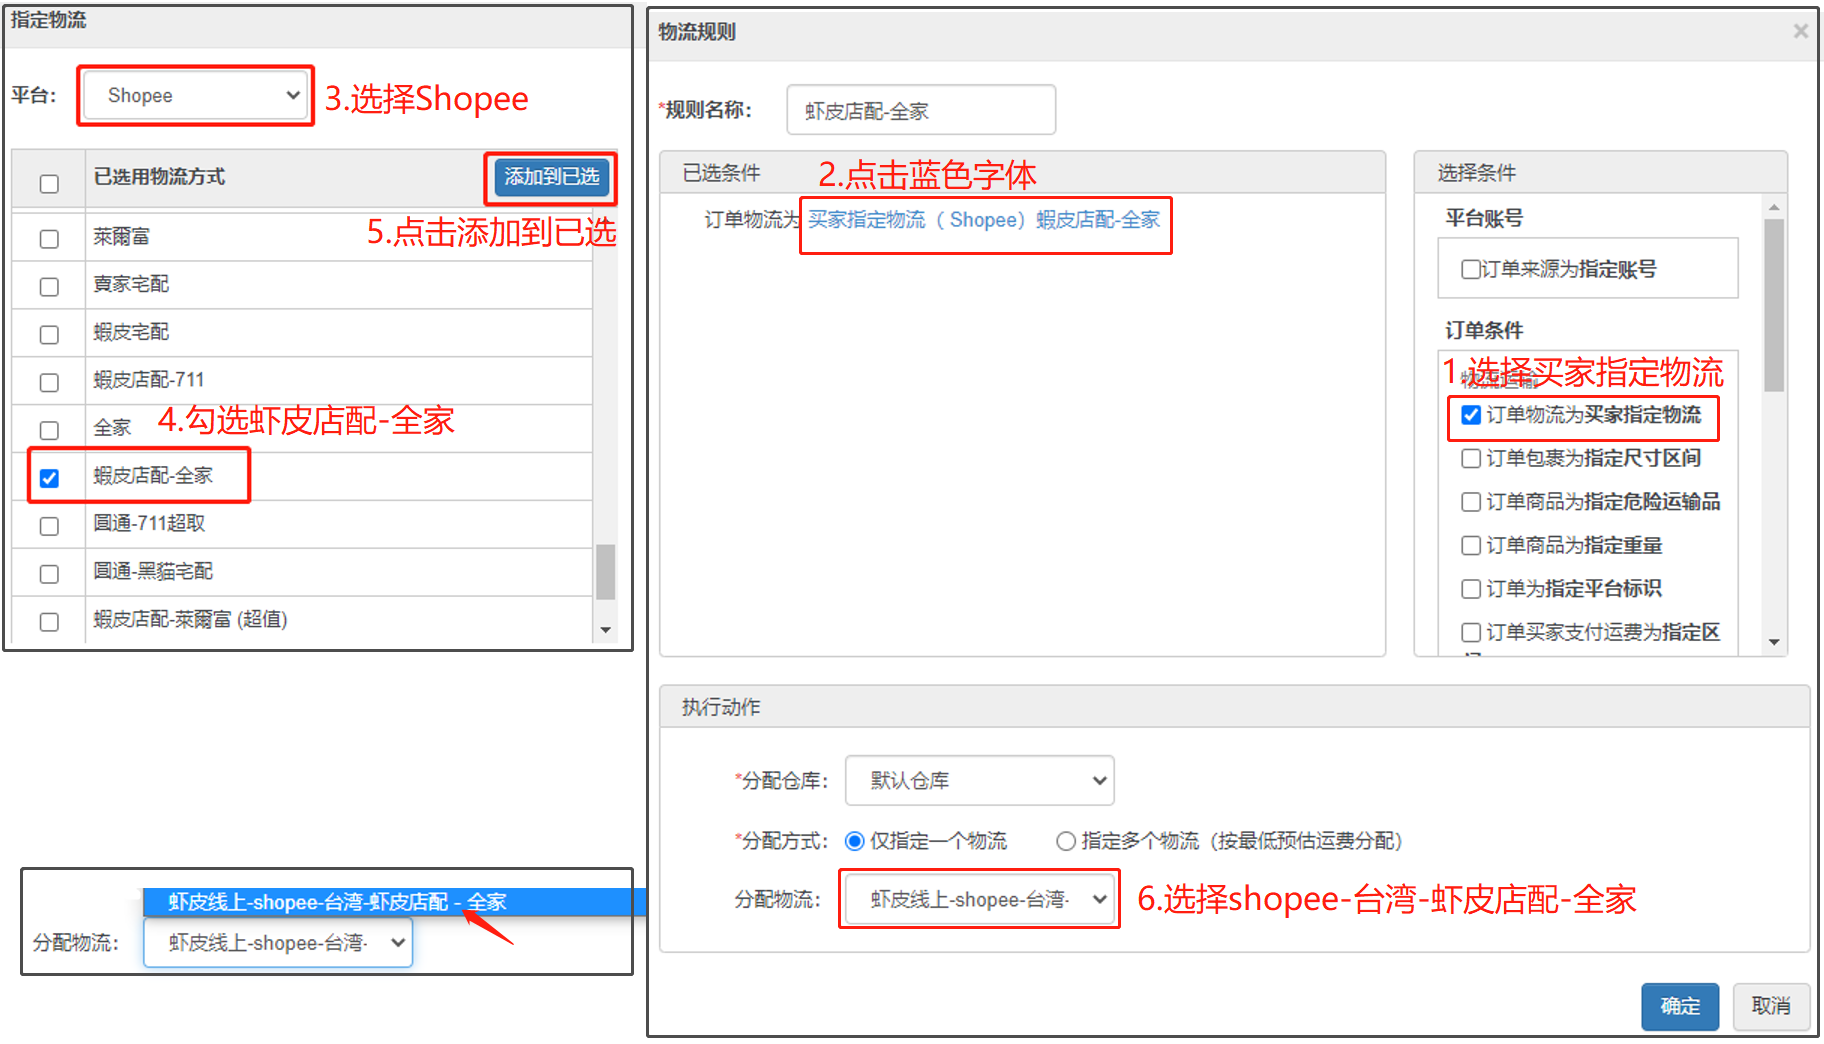
Task: Check 订单商品为指定危险运输品 checkbox
Action: tap(1471, 502)
